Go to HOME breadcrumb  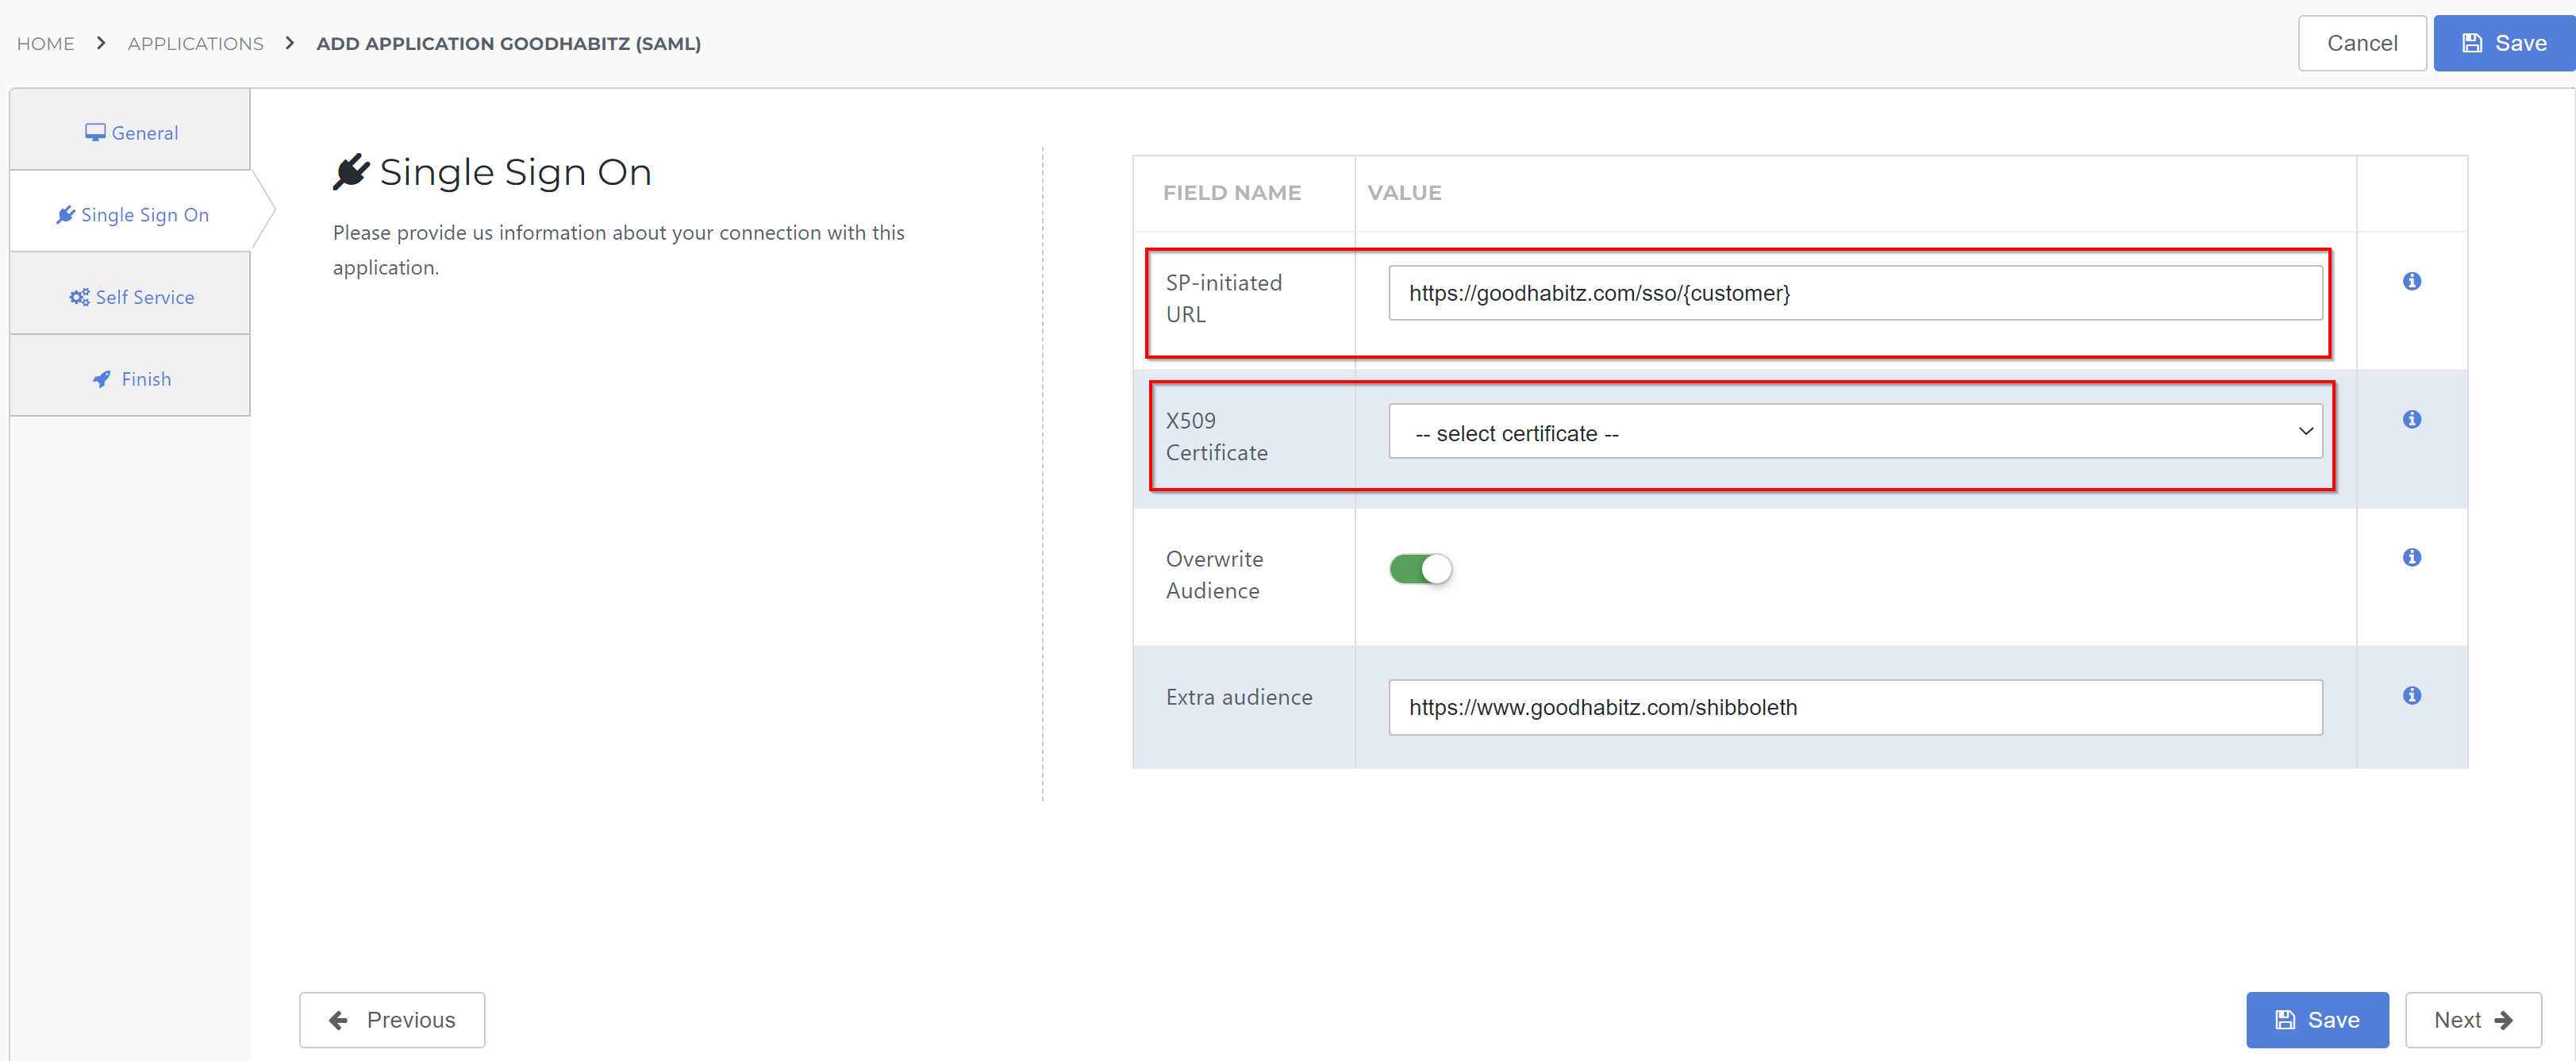pyautogui.click(x=46, y=44)
